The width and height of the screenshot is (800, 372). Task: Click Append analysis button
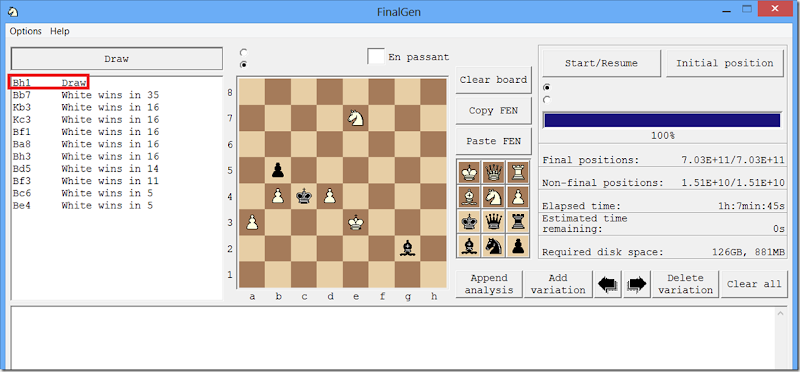pyautogui.click(x=489, y=284)
